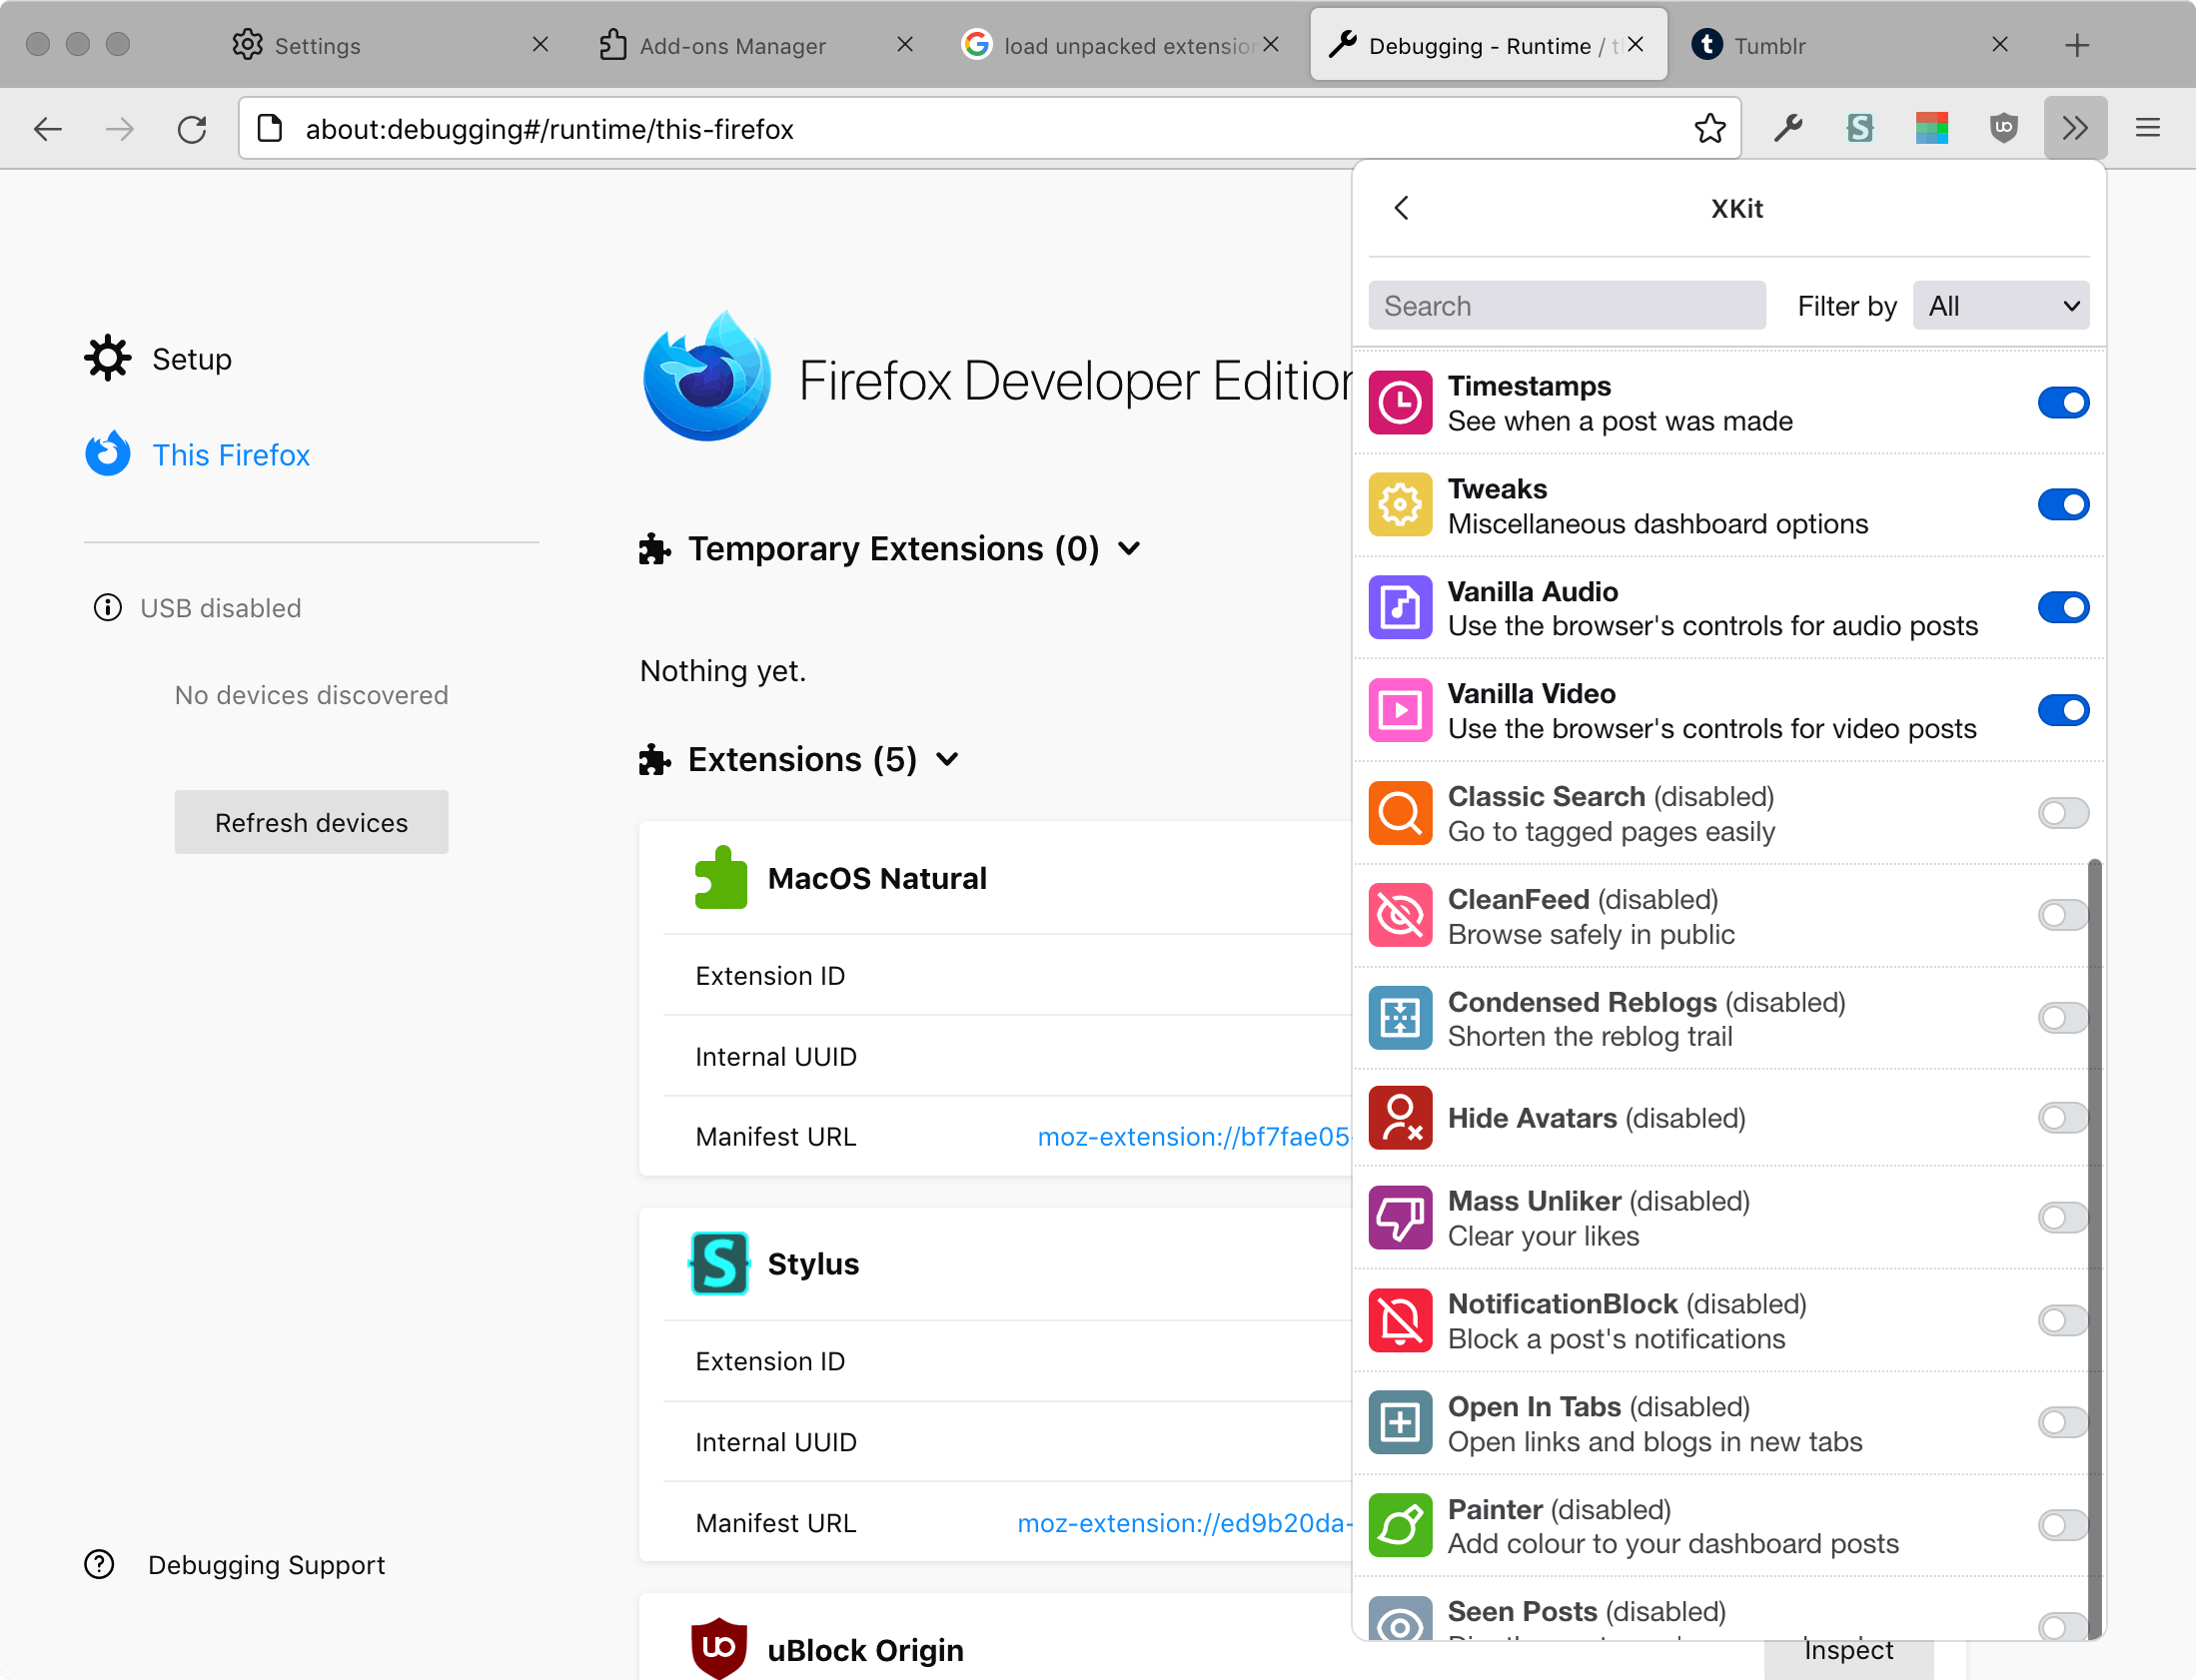The width and height of the screenshot is (2196, 1680).
Task: Switch to the Tumblr tab
Action: point(1770,46)
